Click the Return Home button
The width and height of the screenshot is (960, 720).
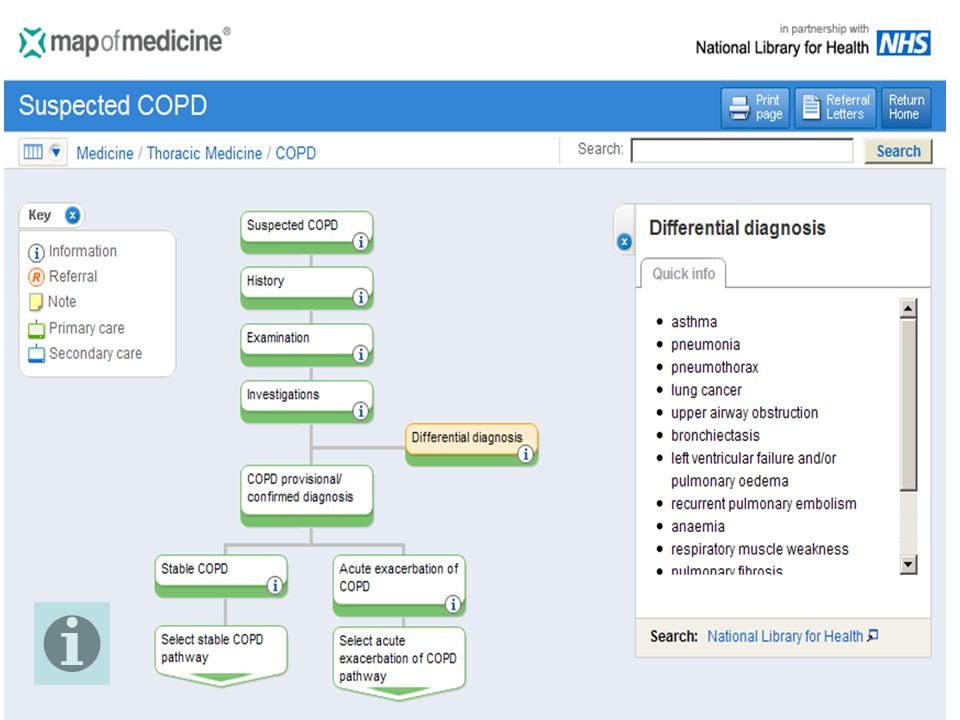tap(906, 108)
